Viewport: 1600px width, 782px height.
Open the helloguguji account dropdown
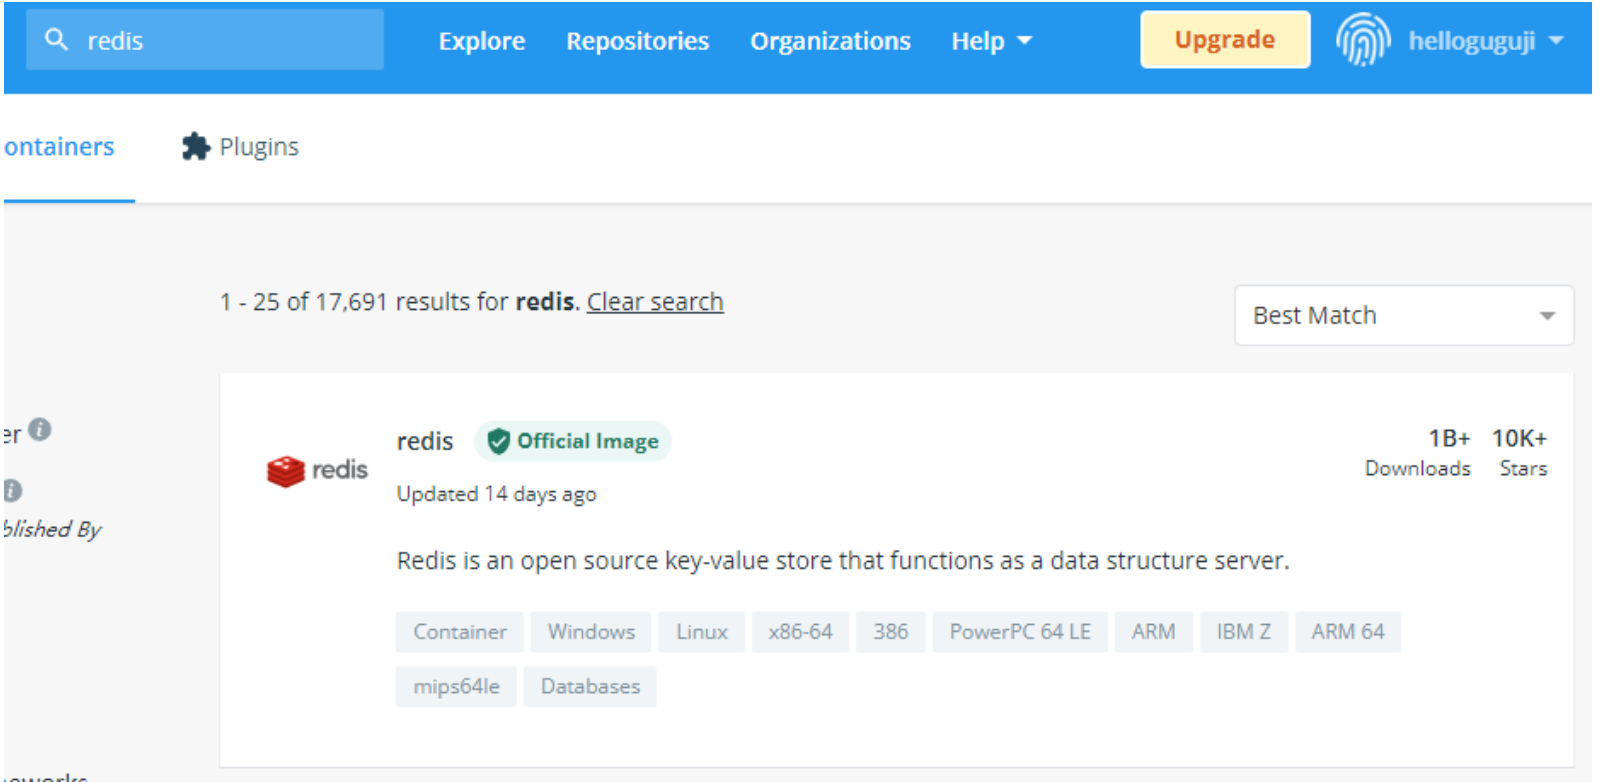coord(1486,41)
